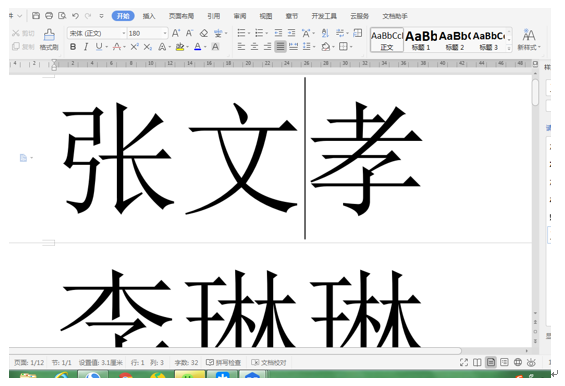Apply the 正文 (Normal) style

pos(387,40)
